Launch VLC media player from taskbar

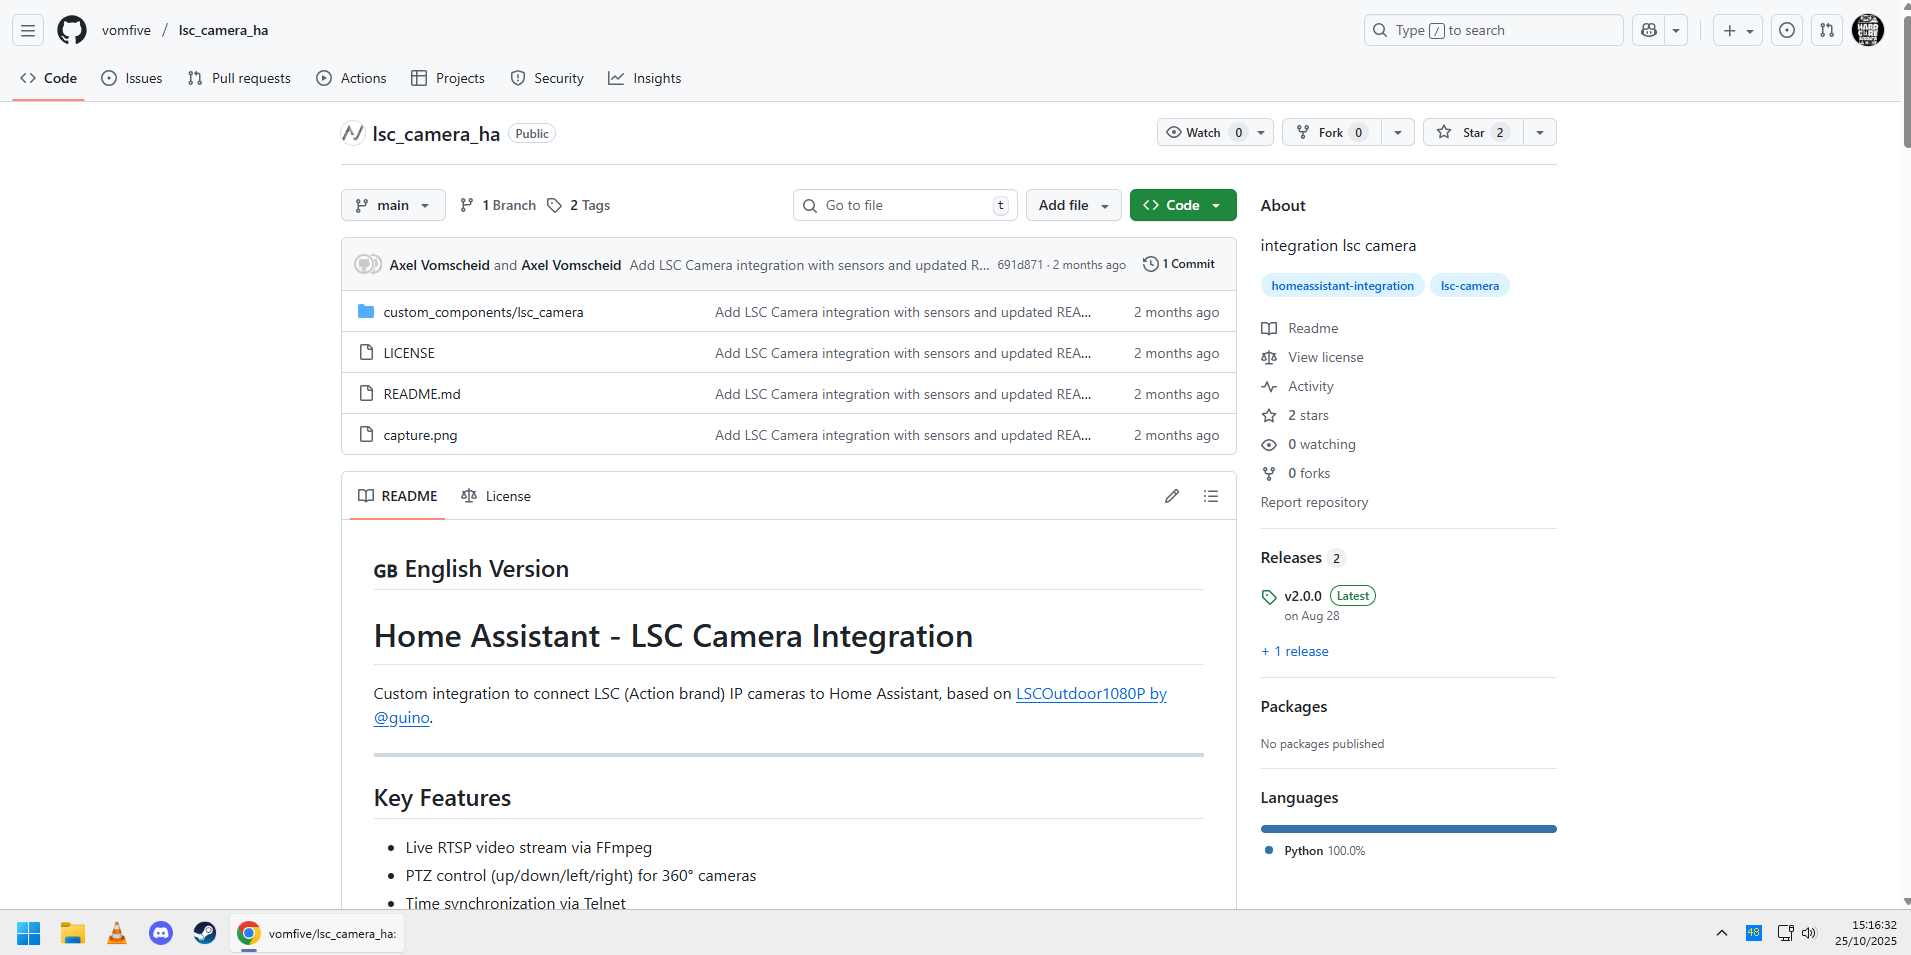pos(117,933)
